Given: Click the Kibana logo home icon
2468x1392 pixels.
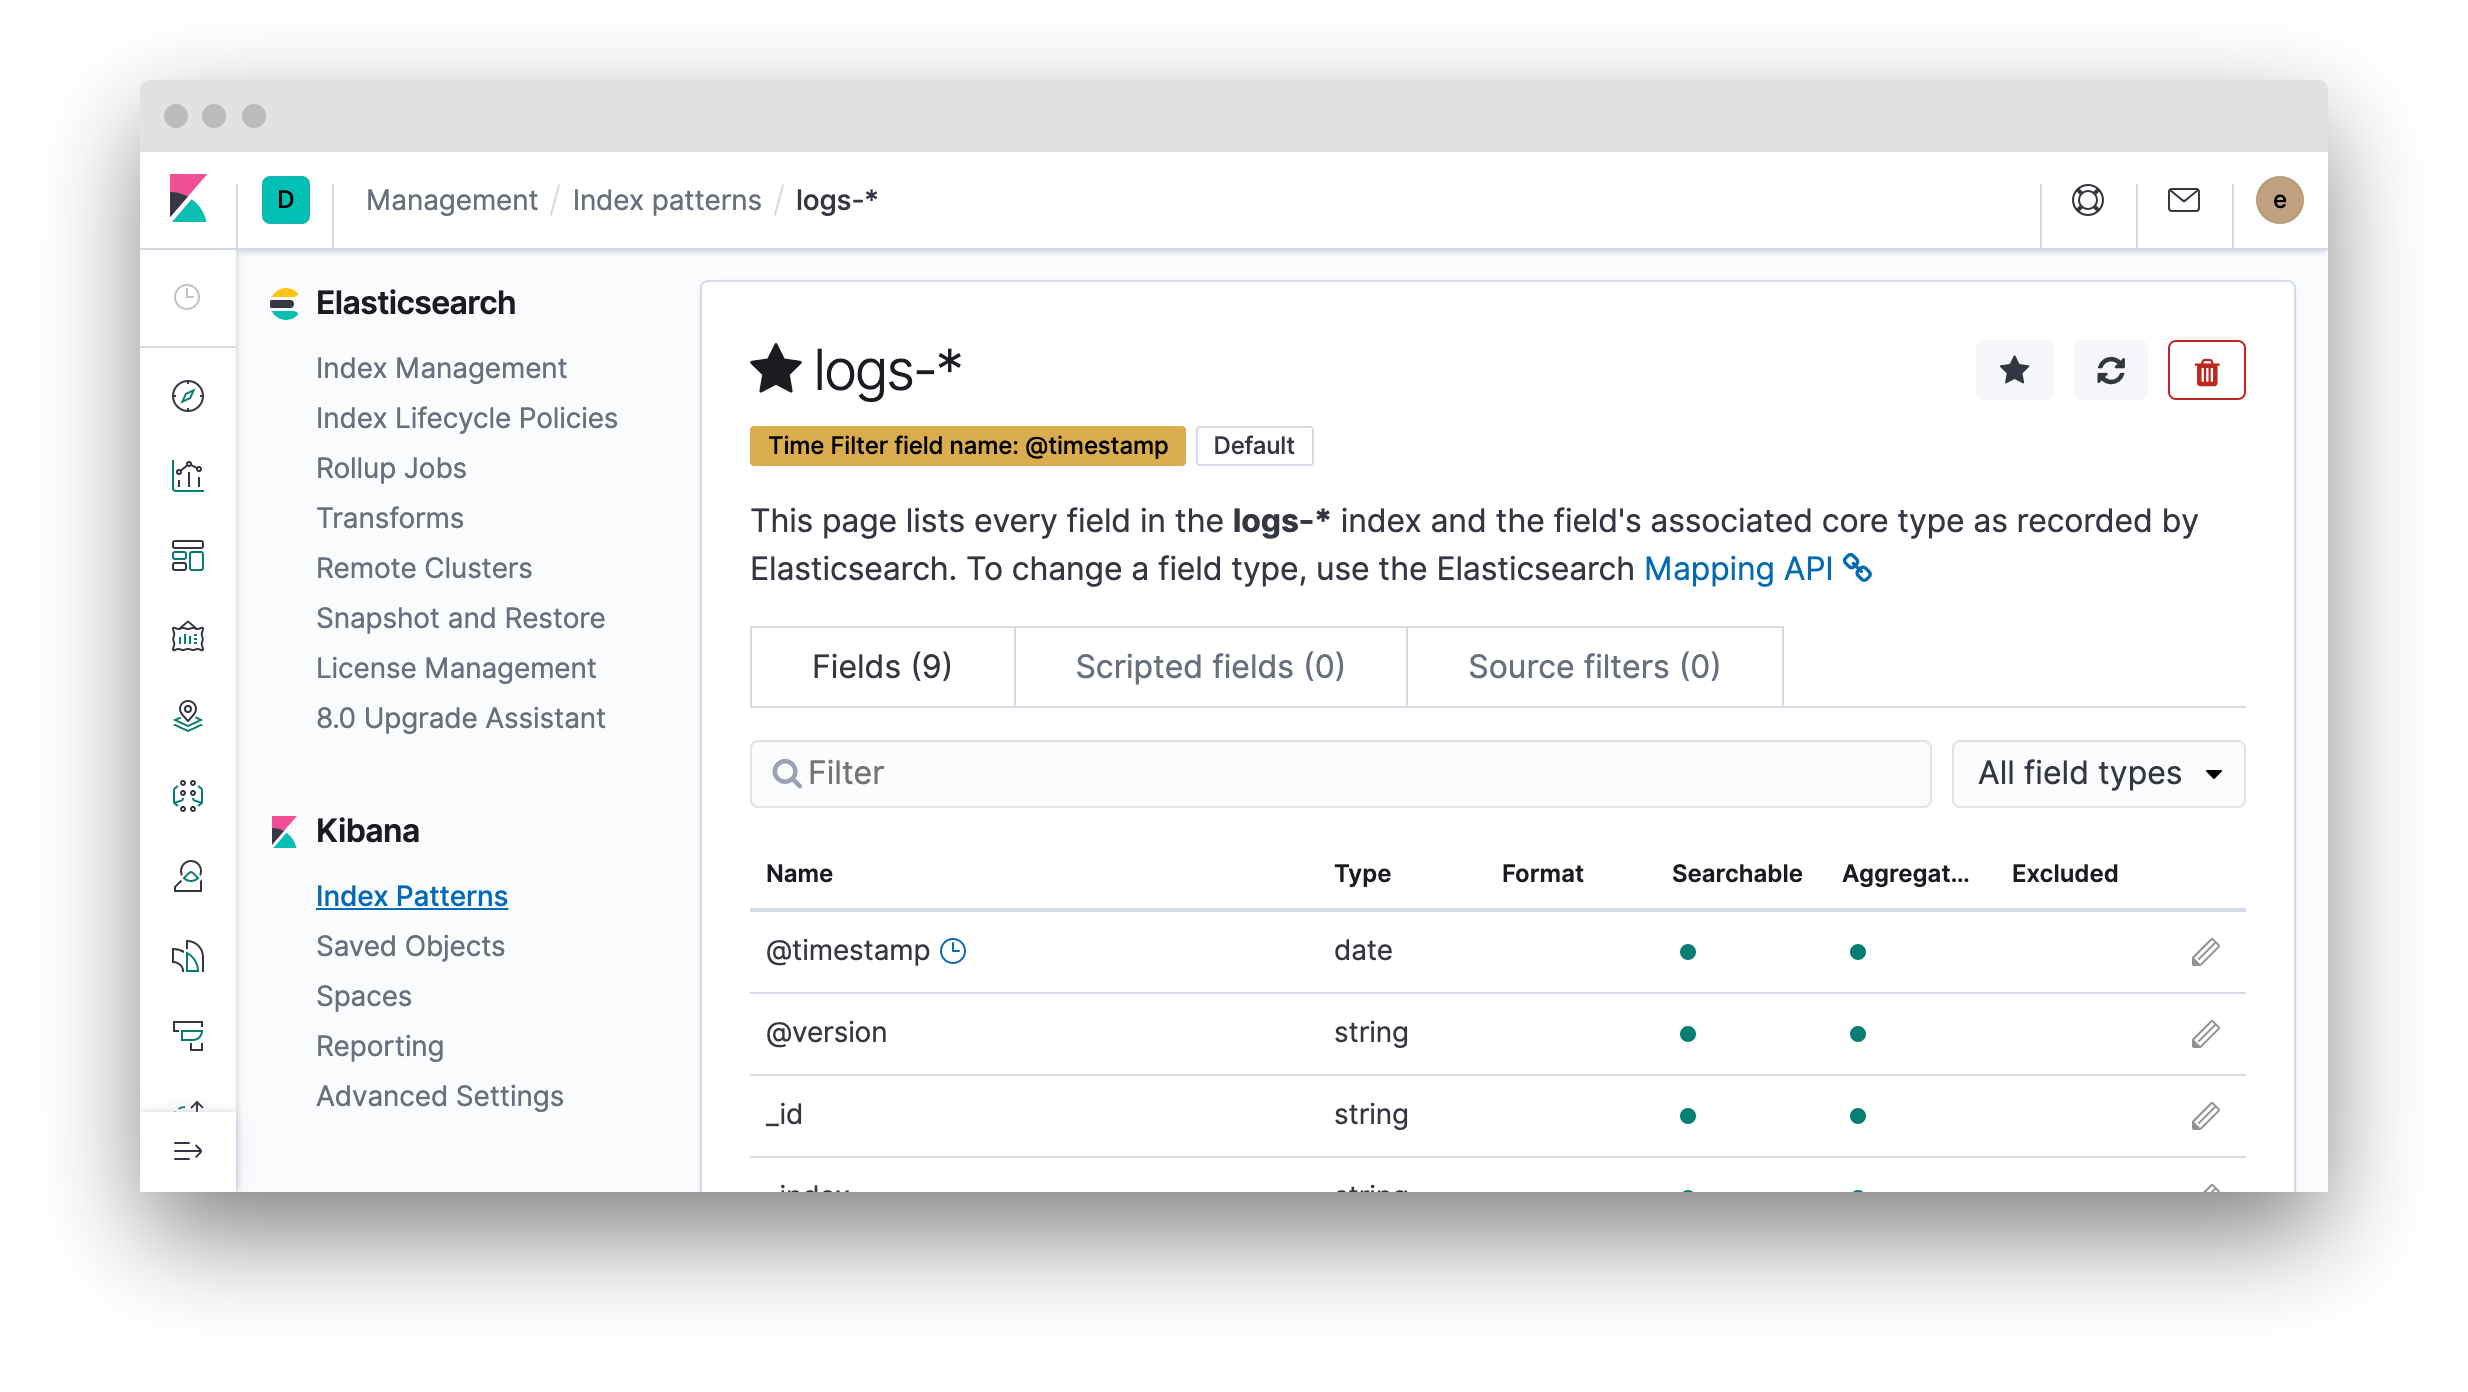Looking at the screenshot, I should (x=188, y=199).
